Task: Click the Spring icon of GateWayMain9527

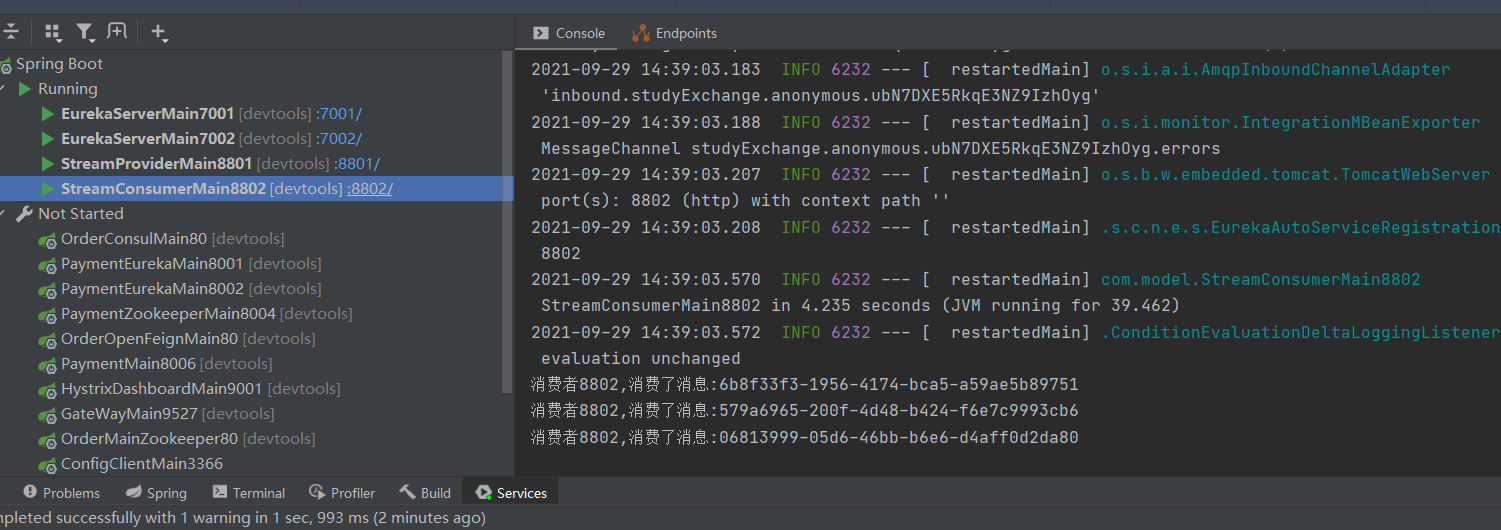Action: click(47, 415)
